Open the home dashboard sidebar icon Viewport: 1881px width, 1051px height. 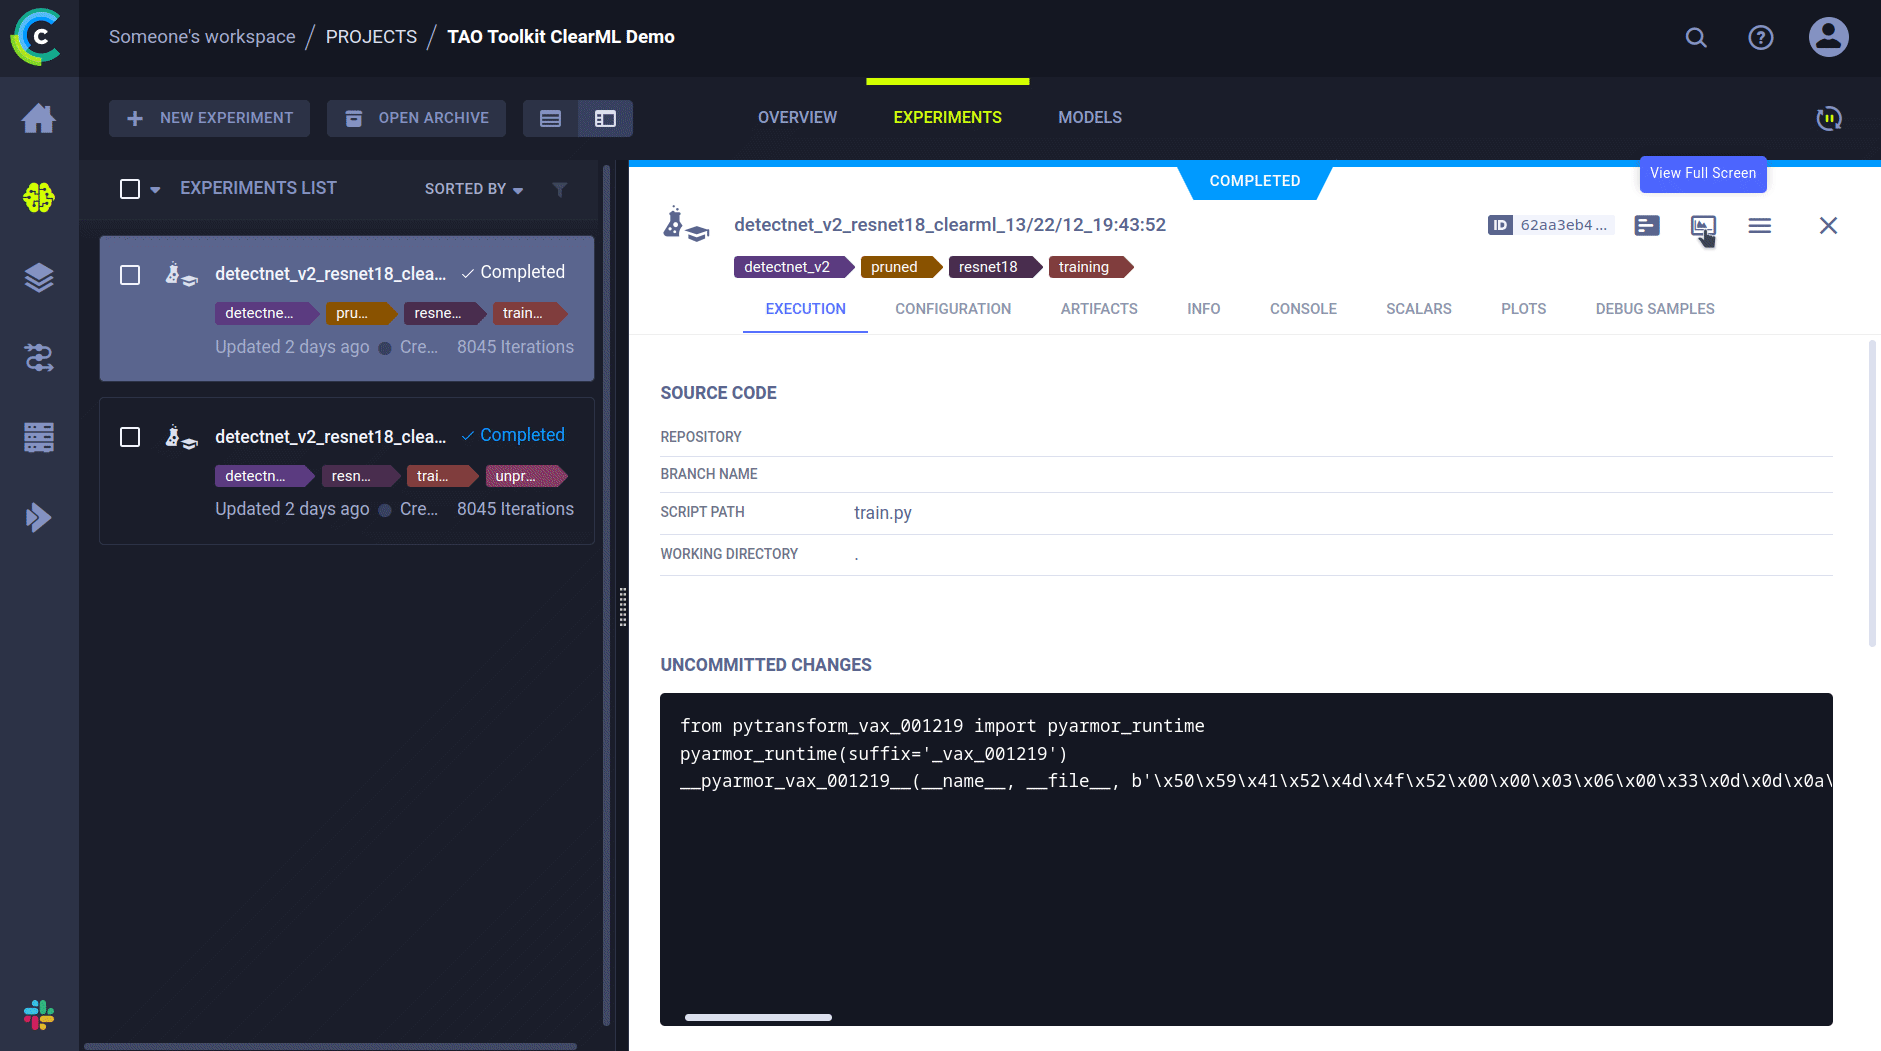pos(39,118)
